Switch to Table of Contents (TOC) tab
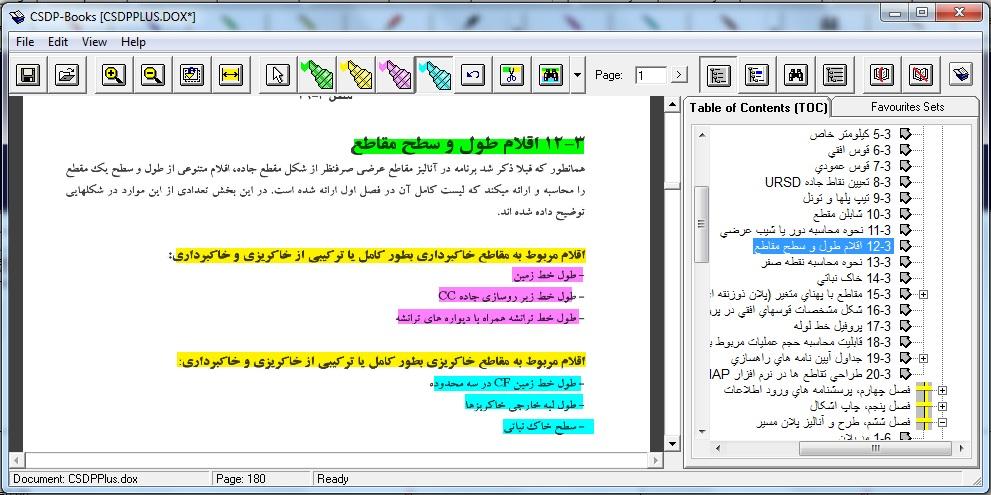 (x=758, y=107)
